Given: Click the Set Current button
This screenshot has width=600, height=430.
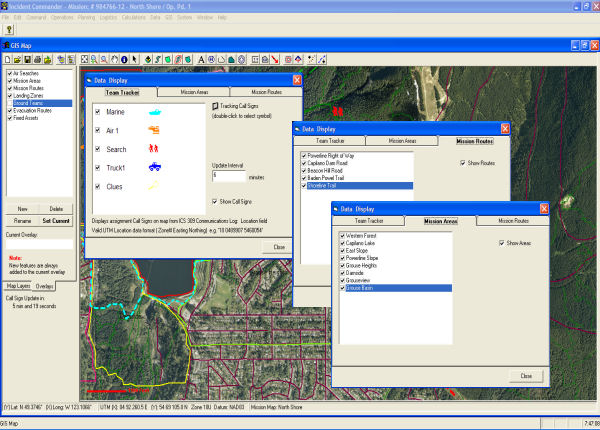Looking at the screenshot, I should coord(56,221).
